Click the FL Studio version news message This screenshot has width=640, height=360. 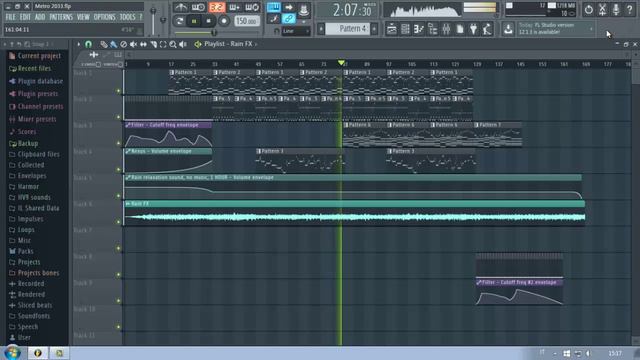click(x=547, y=29)
